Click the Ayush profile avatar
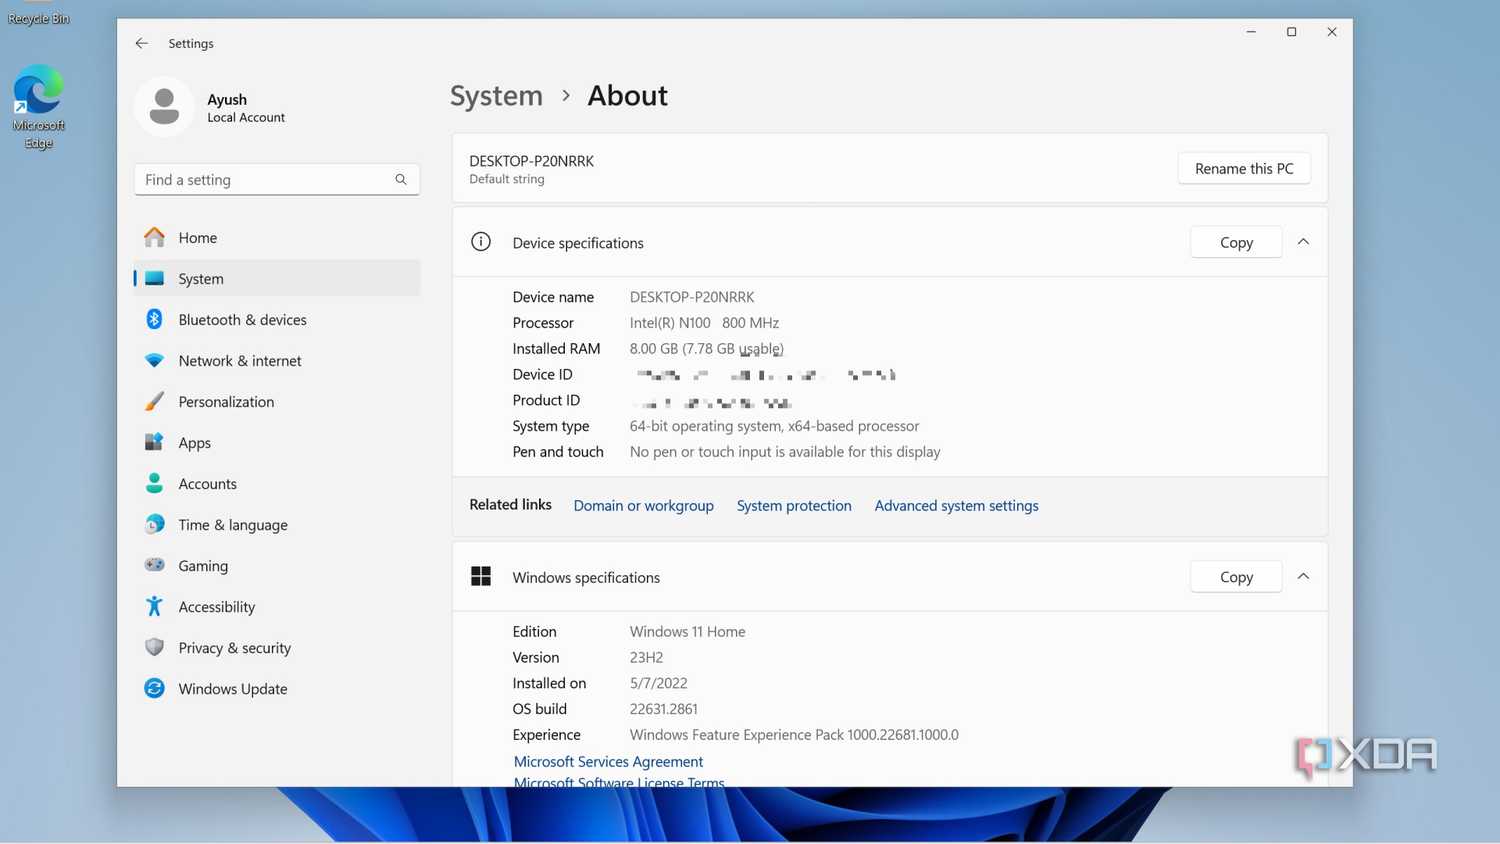The image size is (1500, 844). [x=164, y=106]
